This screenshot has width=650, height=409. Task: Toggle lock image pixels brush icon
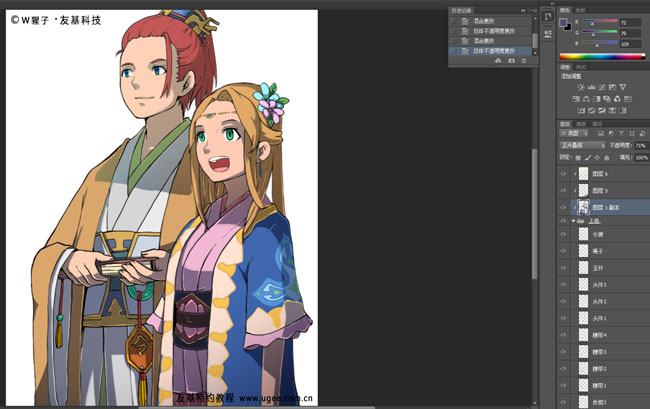(x=588, y=157)
